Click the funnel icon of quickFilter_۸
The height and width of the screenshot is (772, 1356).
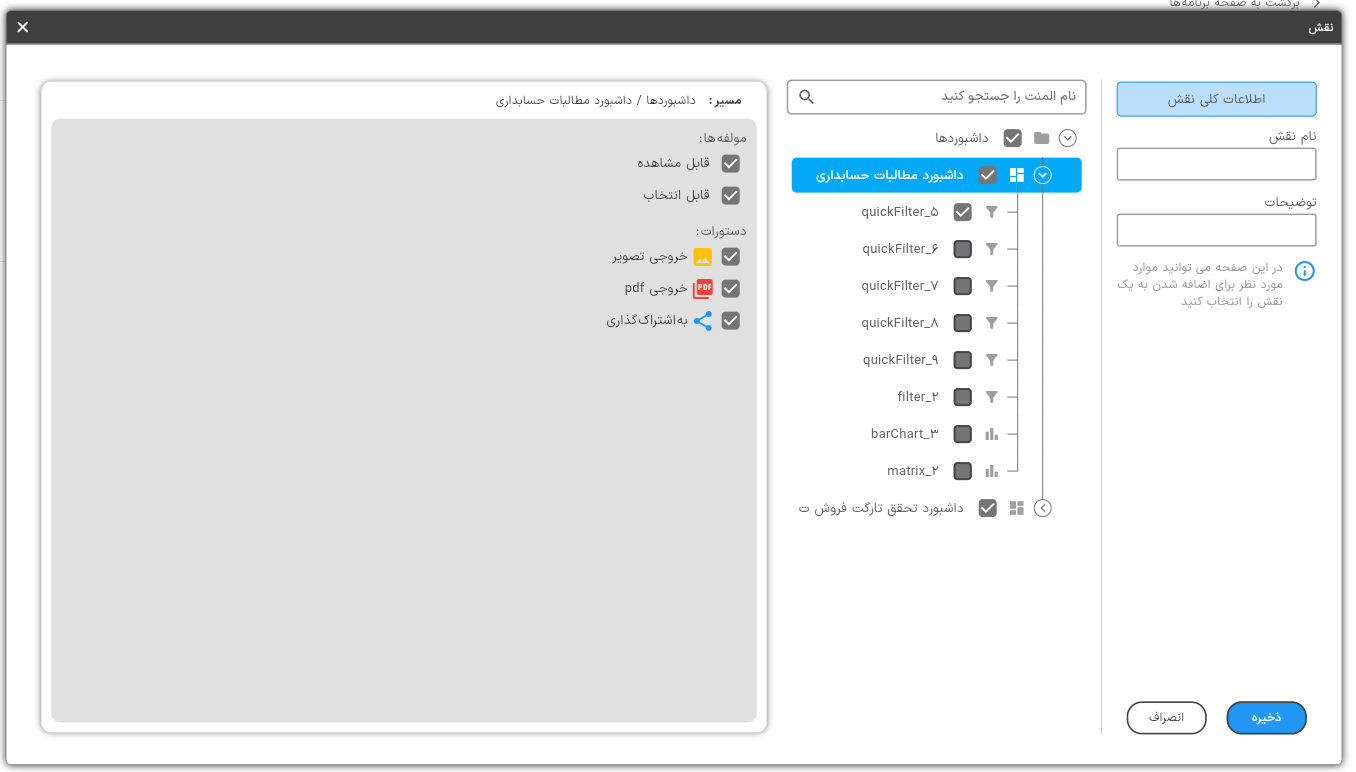tap(992, 323)
